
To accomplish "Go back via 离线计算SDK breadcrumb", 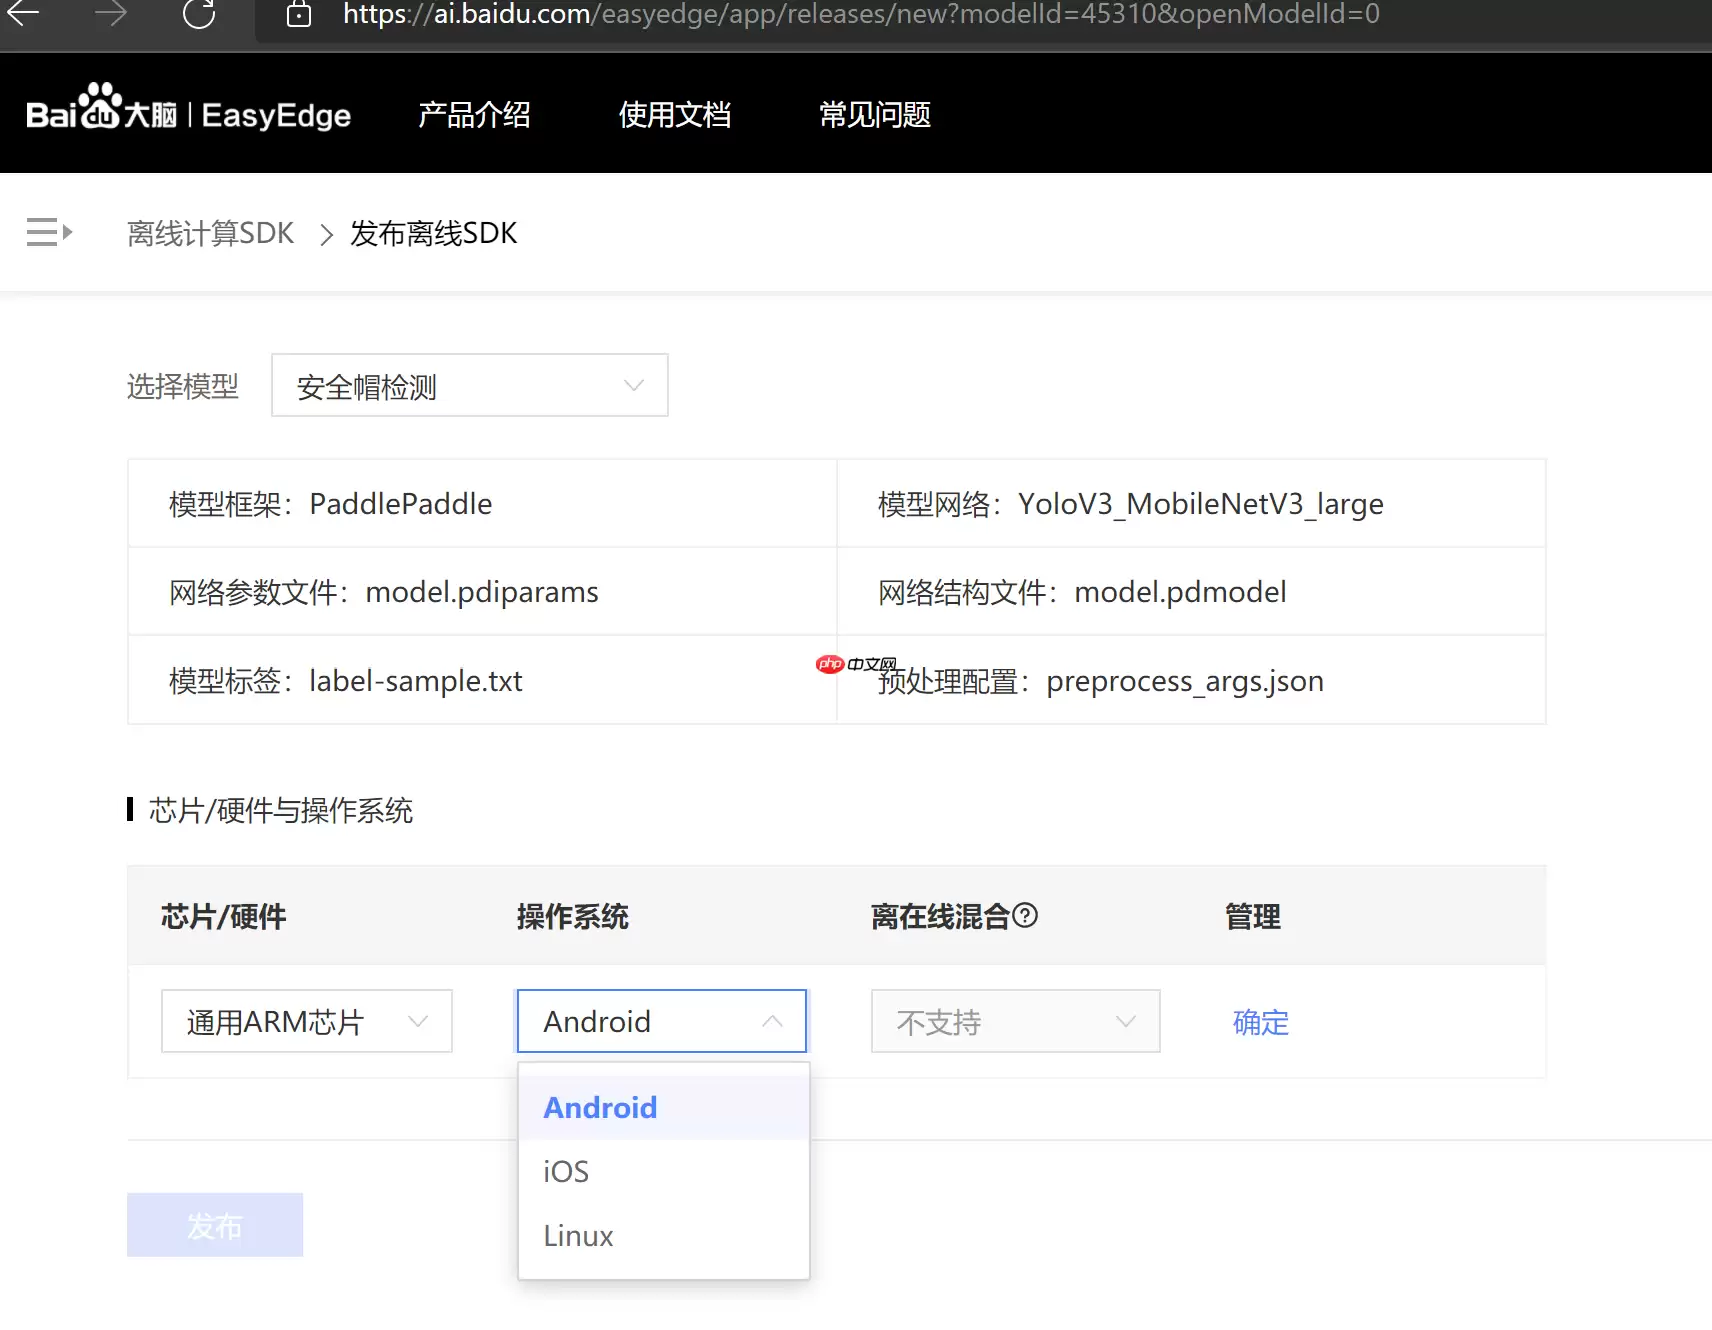I will click(x=210, y=232).
